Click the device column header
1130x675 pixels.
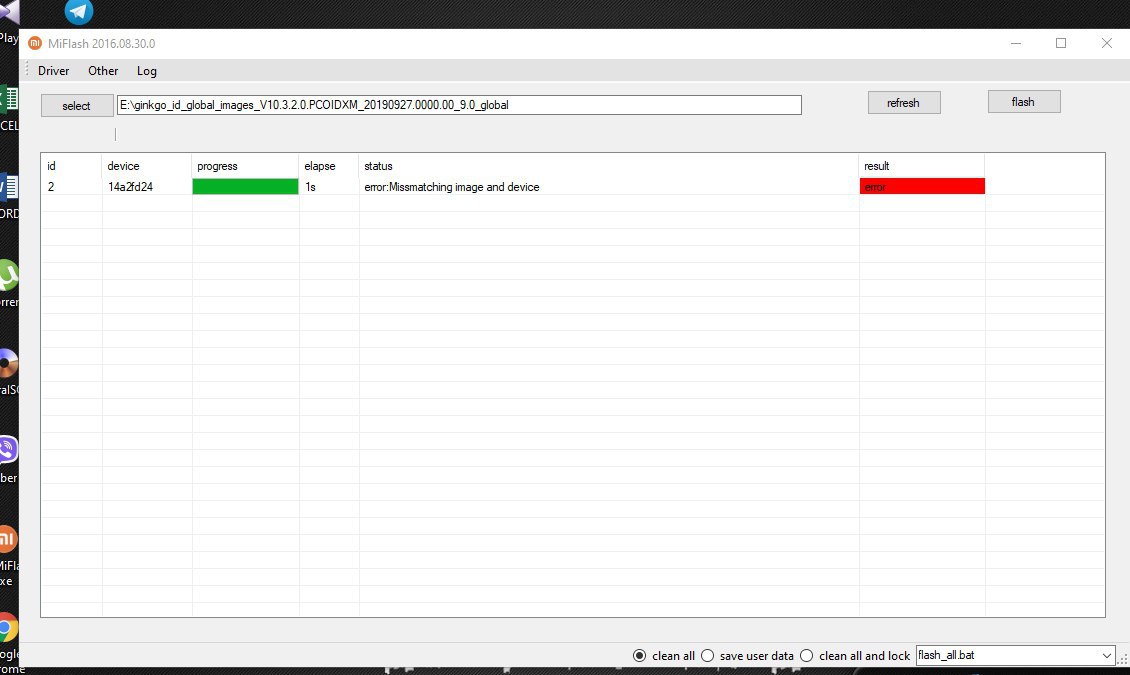[x=146, y=166]
